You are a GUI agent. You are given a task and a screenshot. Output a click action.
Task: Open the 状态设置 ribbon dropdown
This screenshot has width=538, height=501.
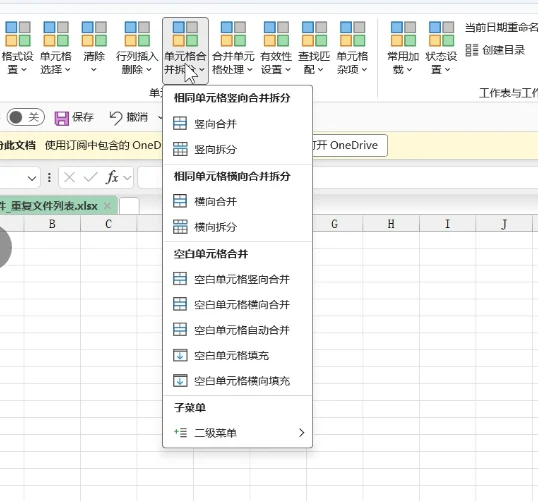441,48
